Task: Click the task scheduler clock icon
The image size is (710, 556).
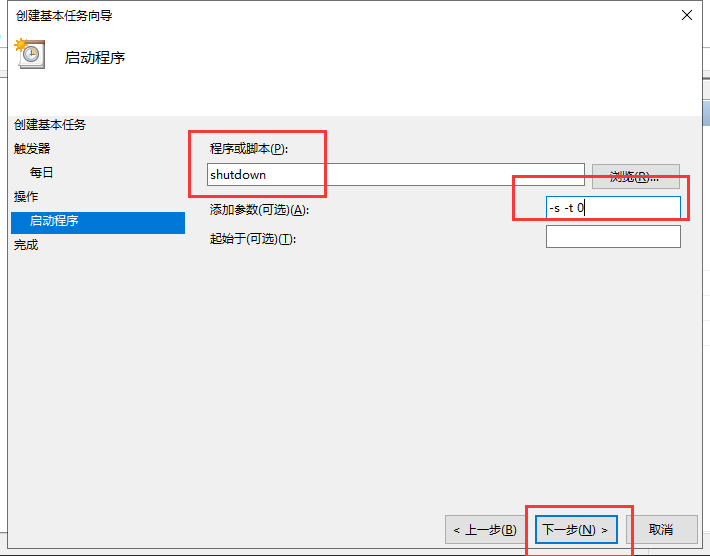Action: (30, 54)
